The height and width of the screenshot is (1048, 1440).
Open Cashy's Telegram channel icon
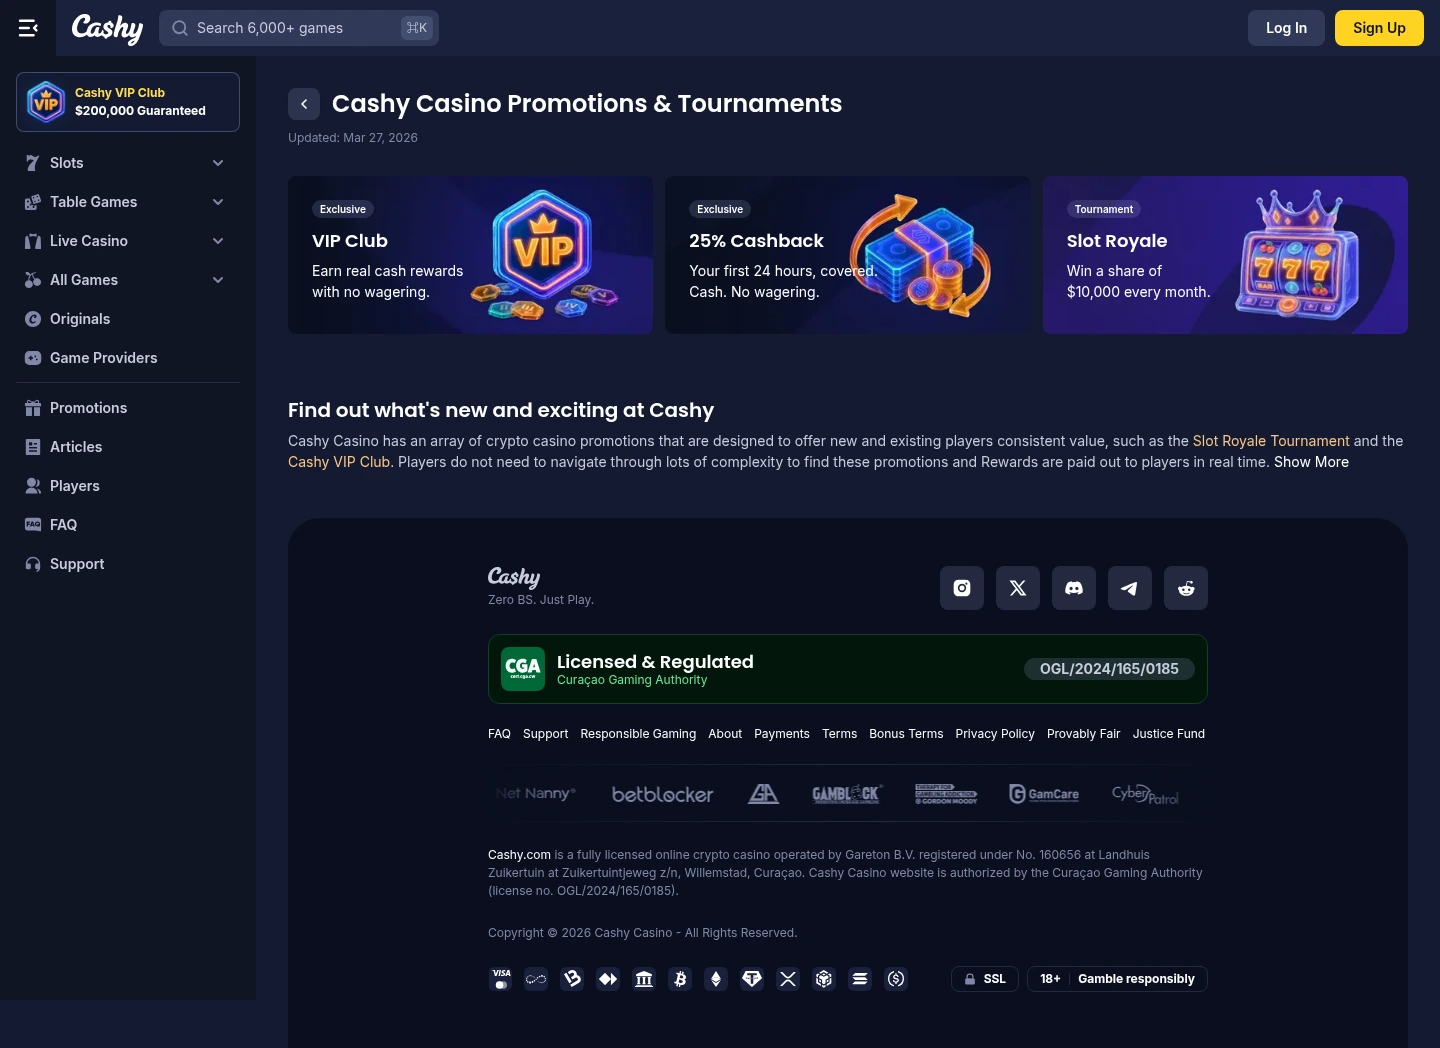pos(1130,588)
